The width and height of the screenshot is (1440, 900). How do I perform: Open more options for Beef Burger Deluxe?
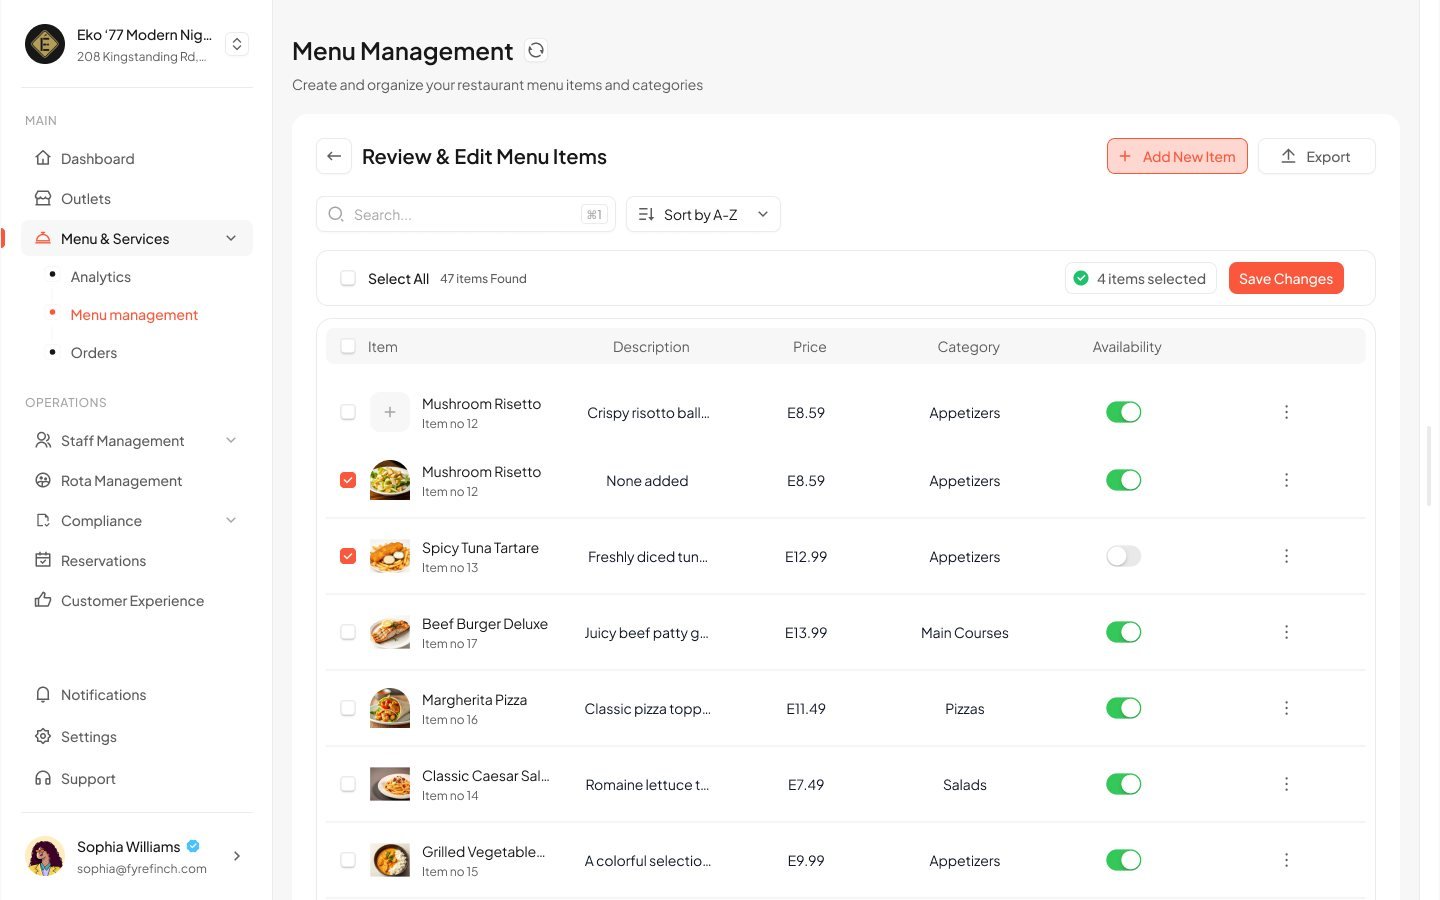point(1286,632)
